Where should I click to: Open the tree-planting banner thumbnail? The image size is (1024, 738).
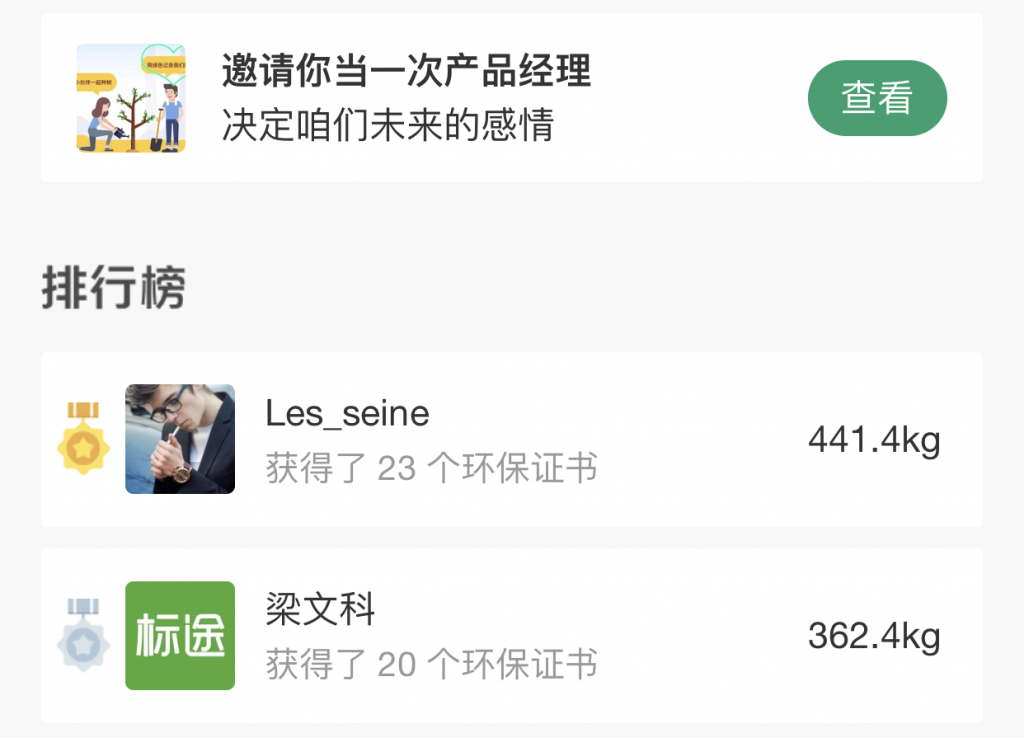coord(131,98)
